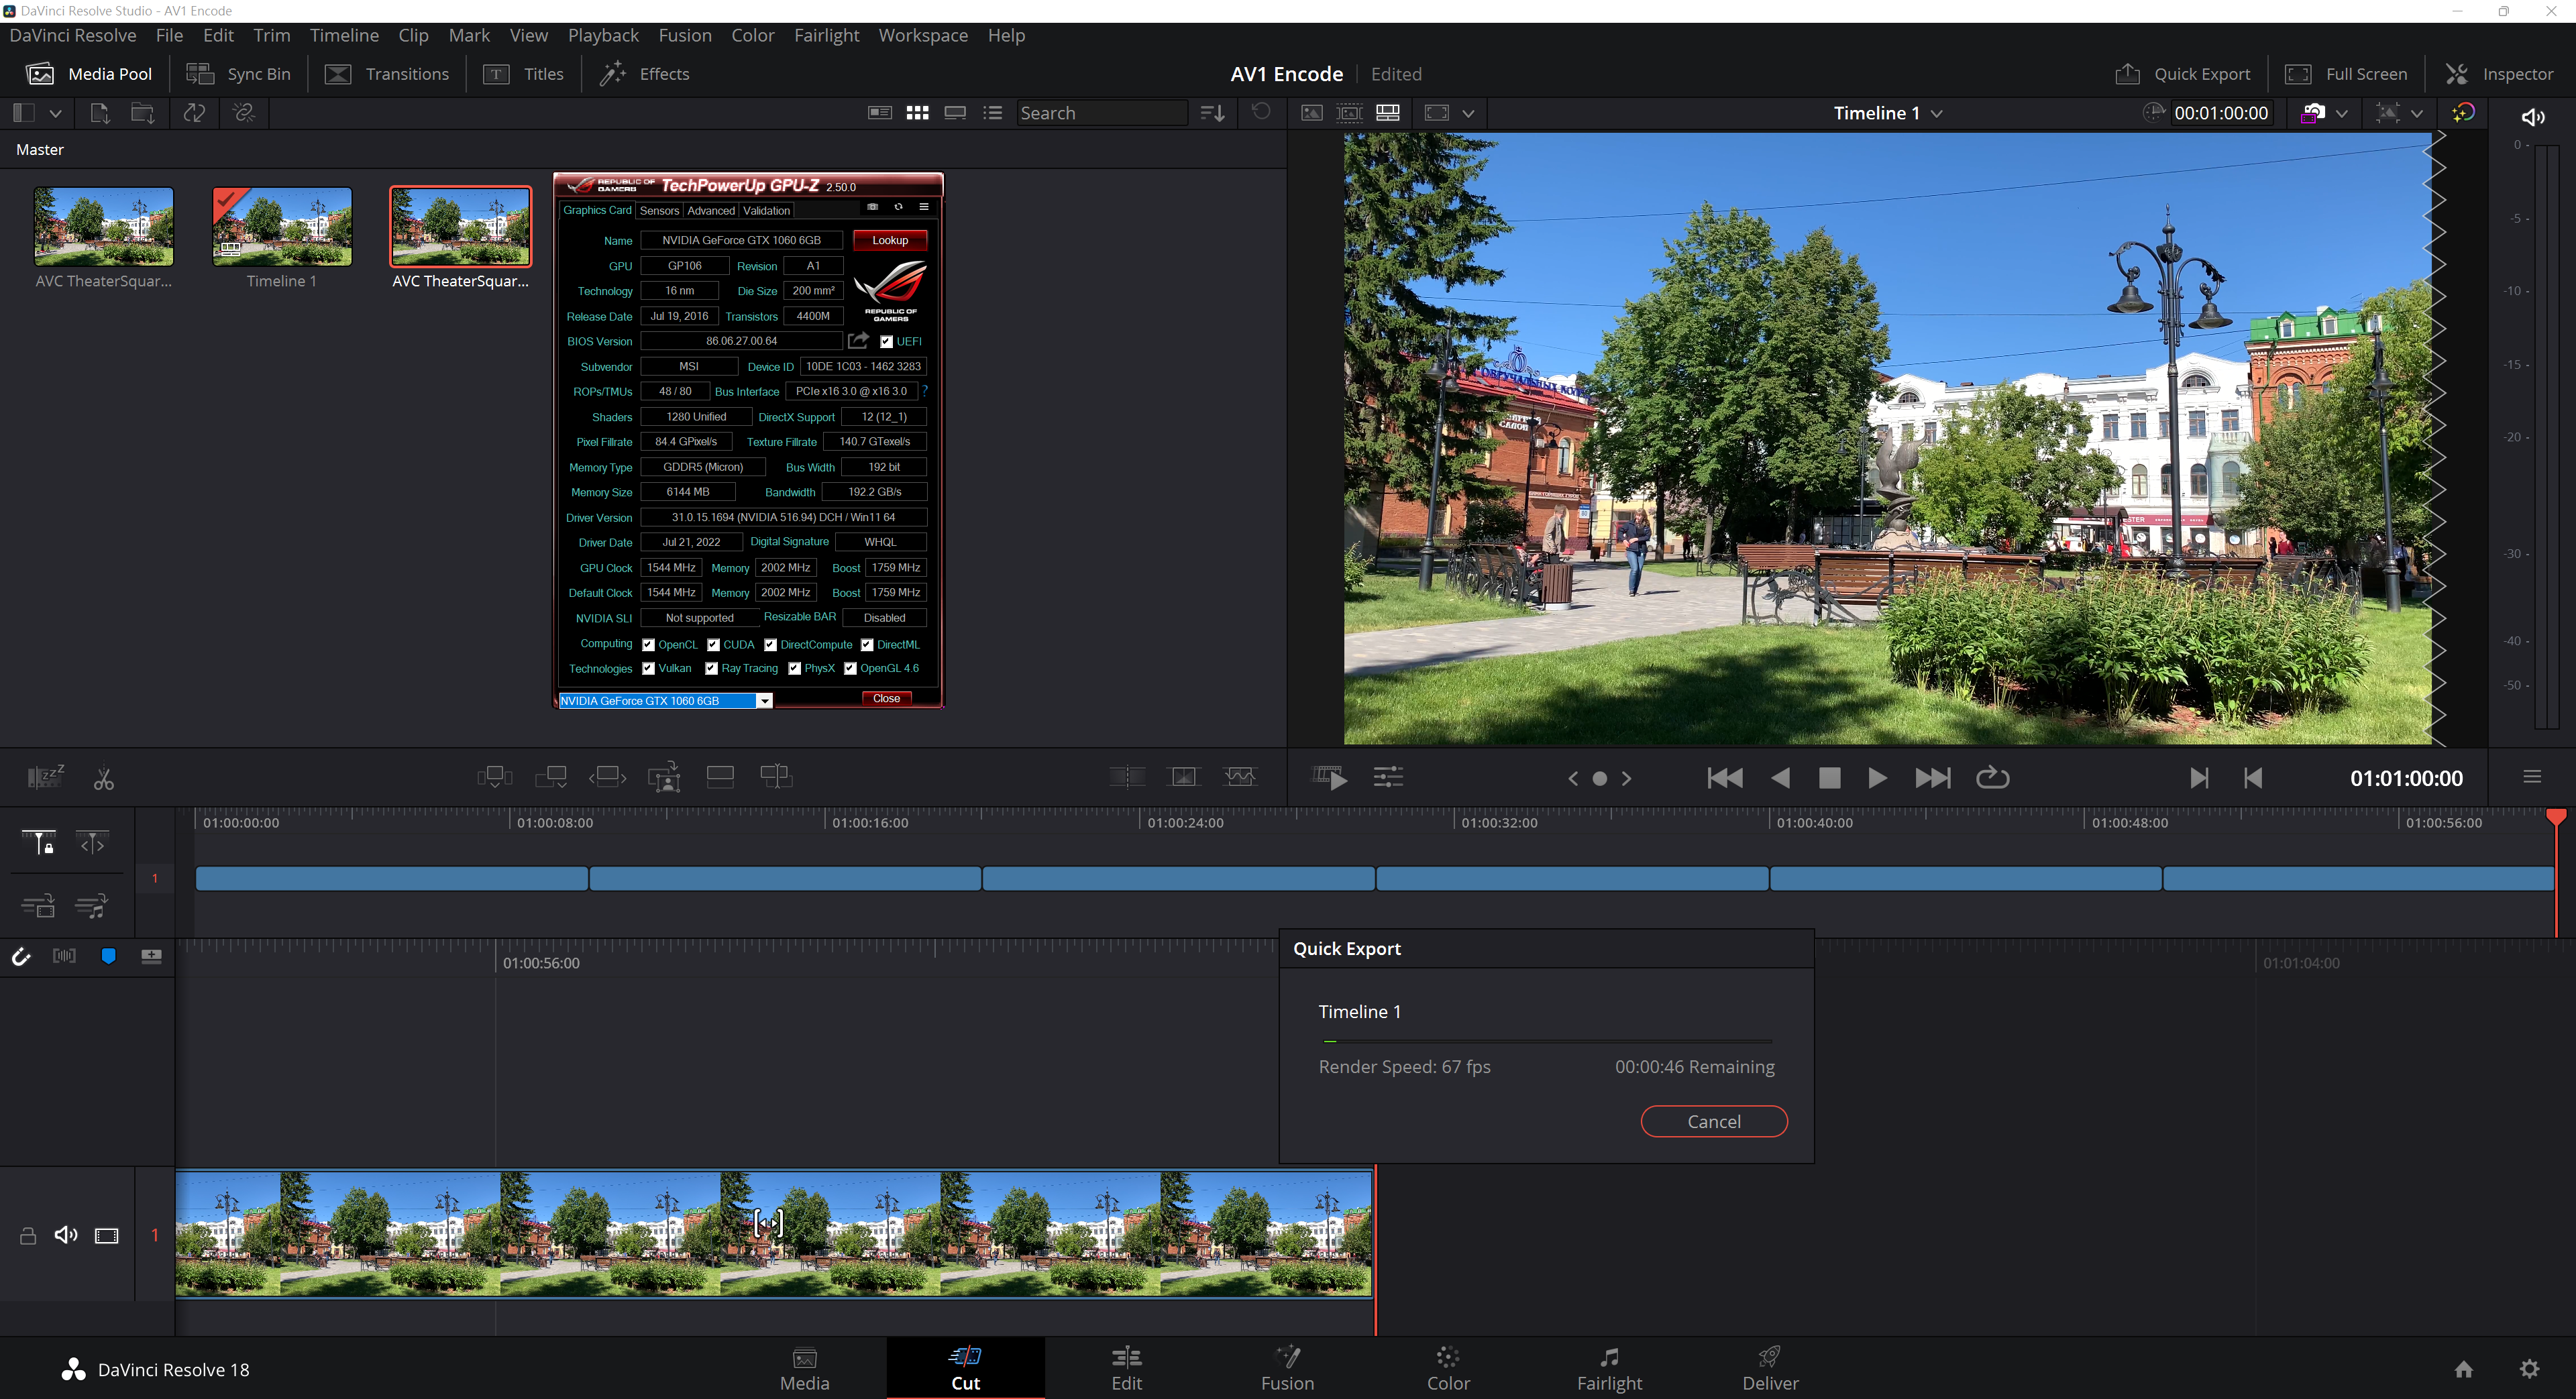Lock track 1 with the padlock
2576x1399 pixels.
28,1236
